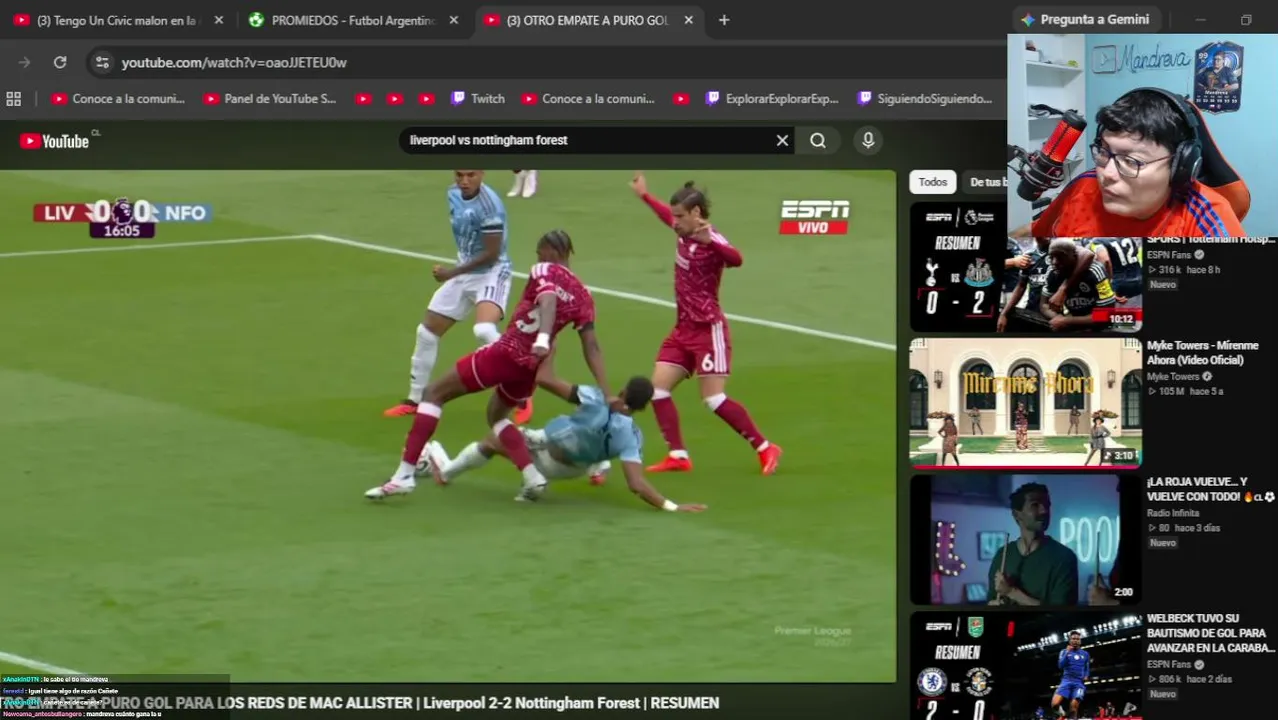This screenshot has width=1278, height=720.
Task: Close the PROMIEDOS tab
Action: pos(454,20)
